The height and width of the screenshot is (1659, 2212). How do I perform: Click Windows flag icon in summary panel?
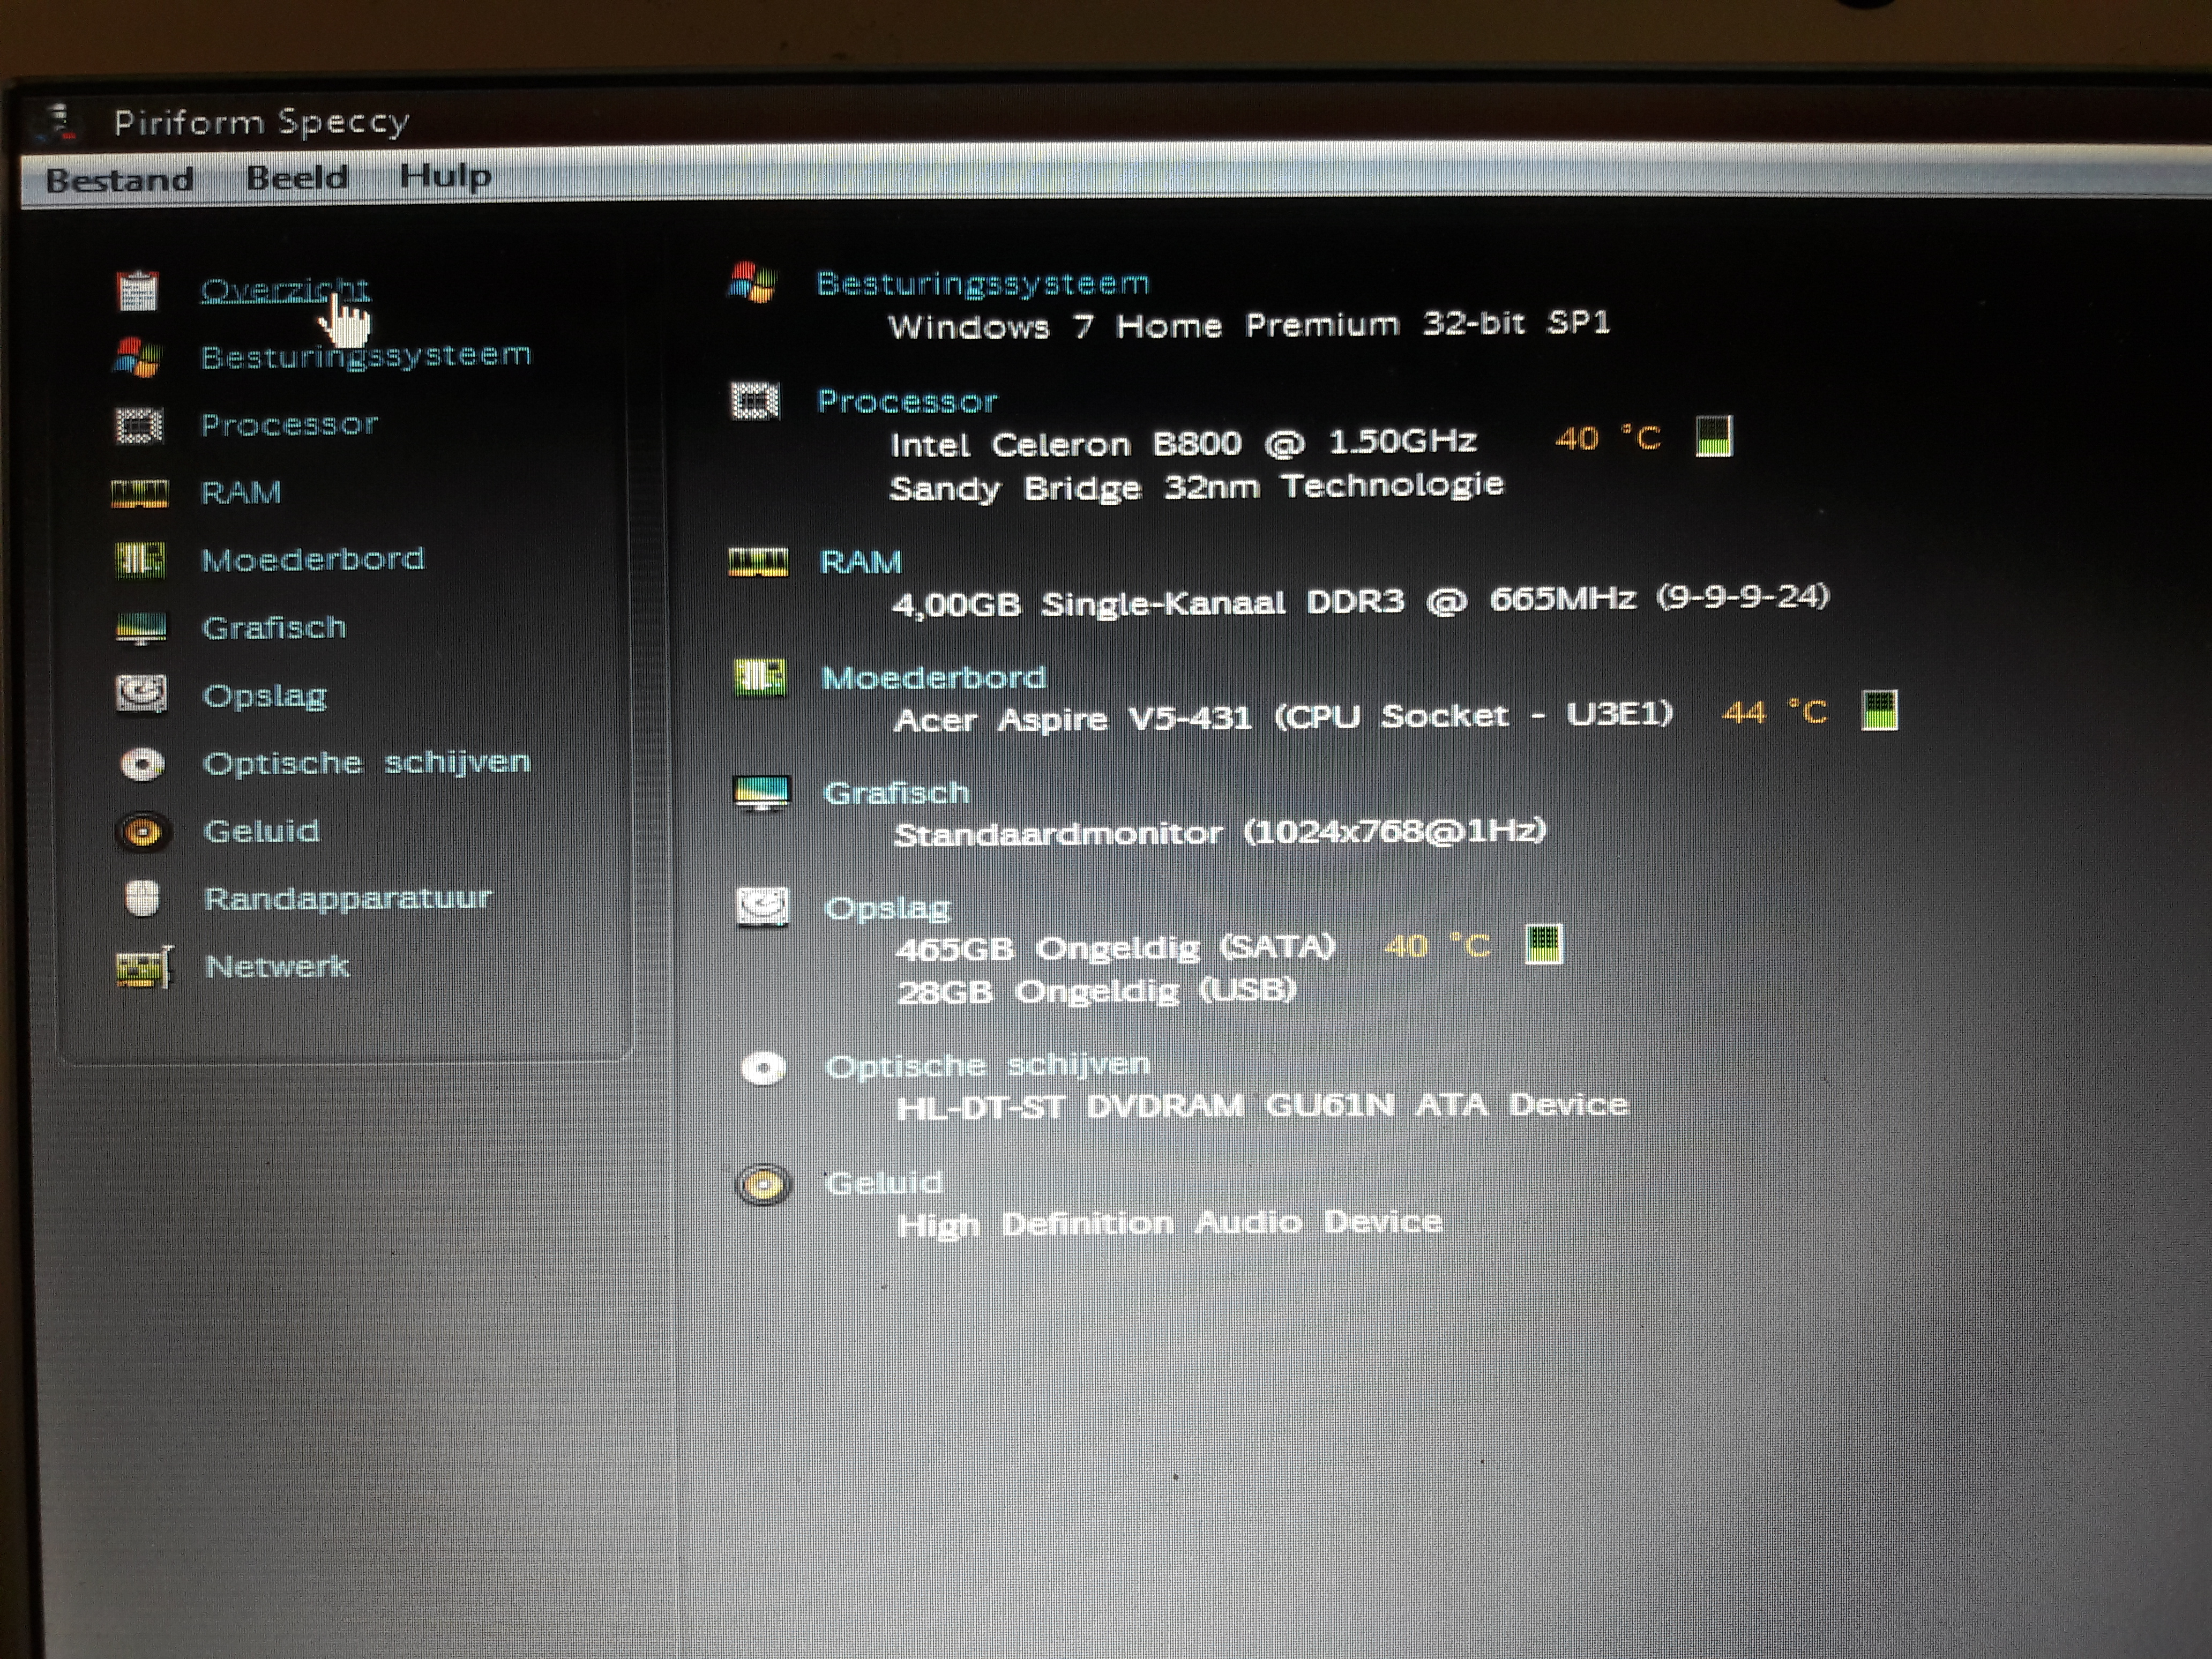(753, 282)
